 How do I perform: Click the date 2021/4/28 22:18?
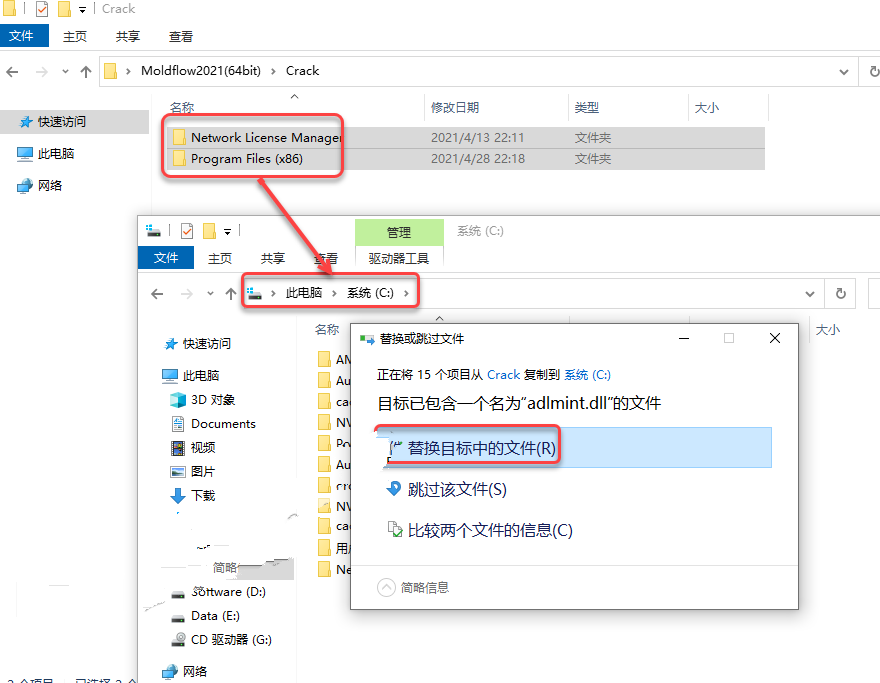(x=478, y=159)
